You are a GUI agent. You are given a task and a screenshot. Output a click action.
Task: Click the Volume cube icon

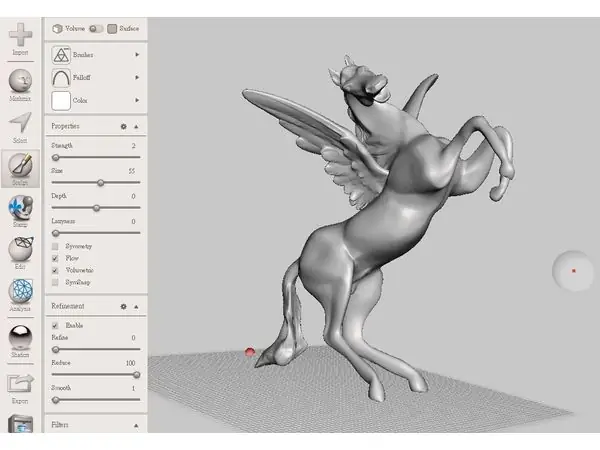tap(57, 29)
